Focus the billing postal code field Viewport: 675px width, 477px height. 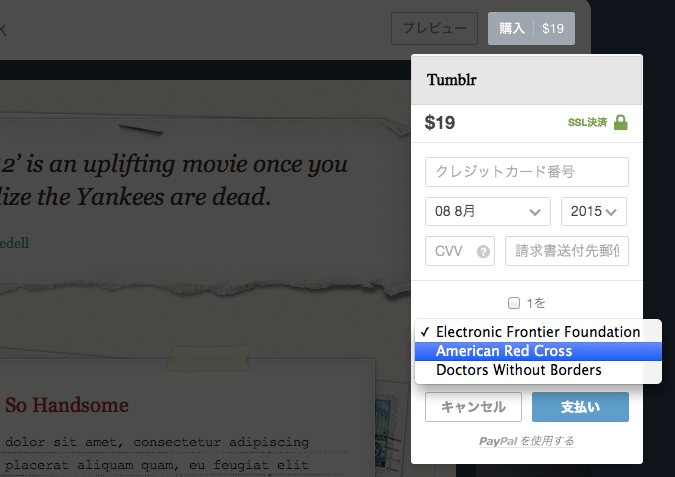click(567, 251)
